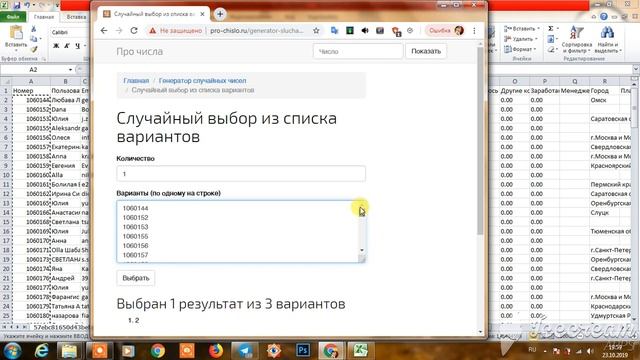Open the Google Translate extension icon

coord(335,31)
